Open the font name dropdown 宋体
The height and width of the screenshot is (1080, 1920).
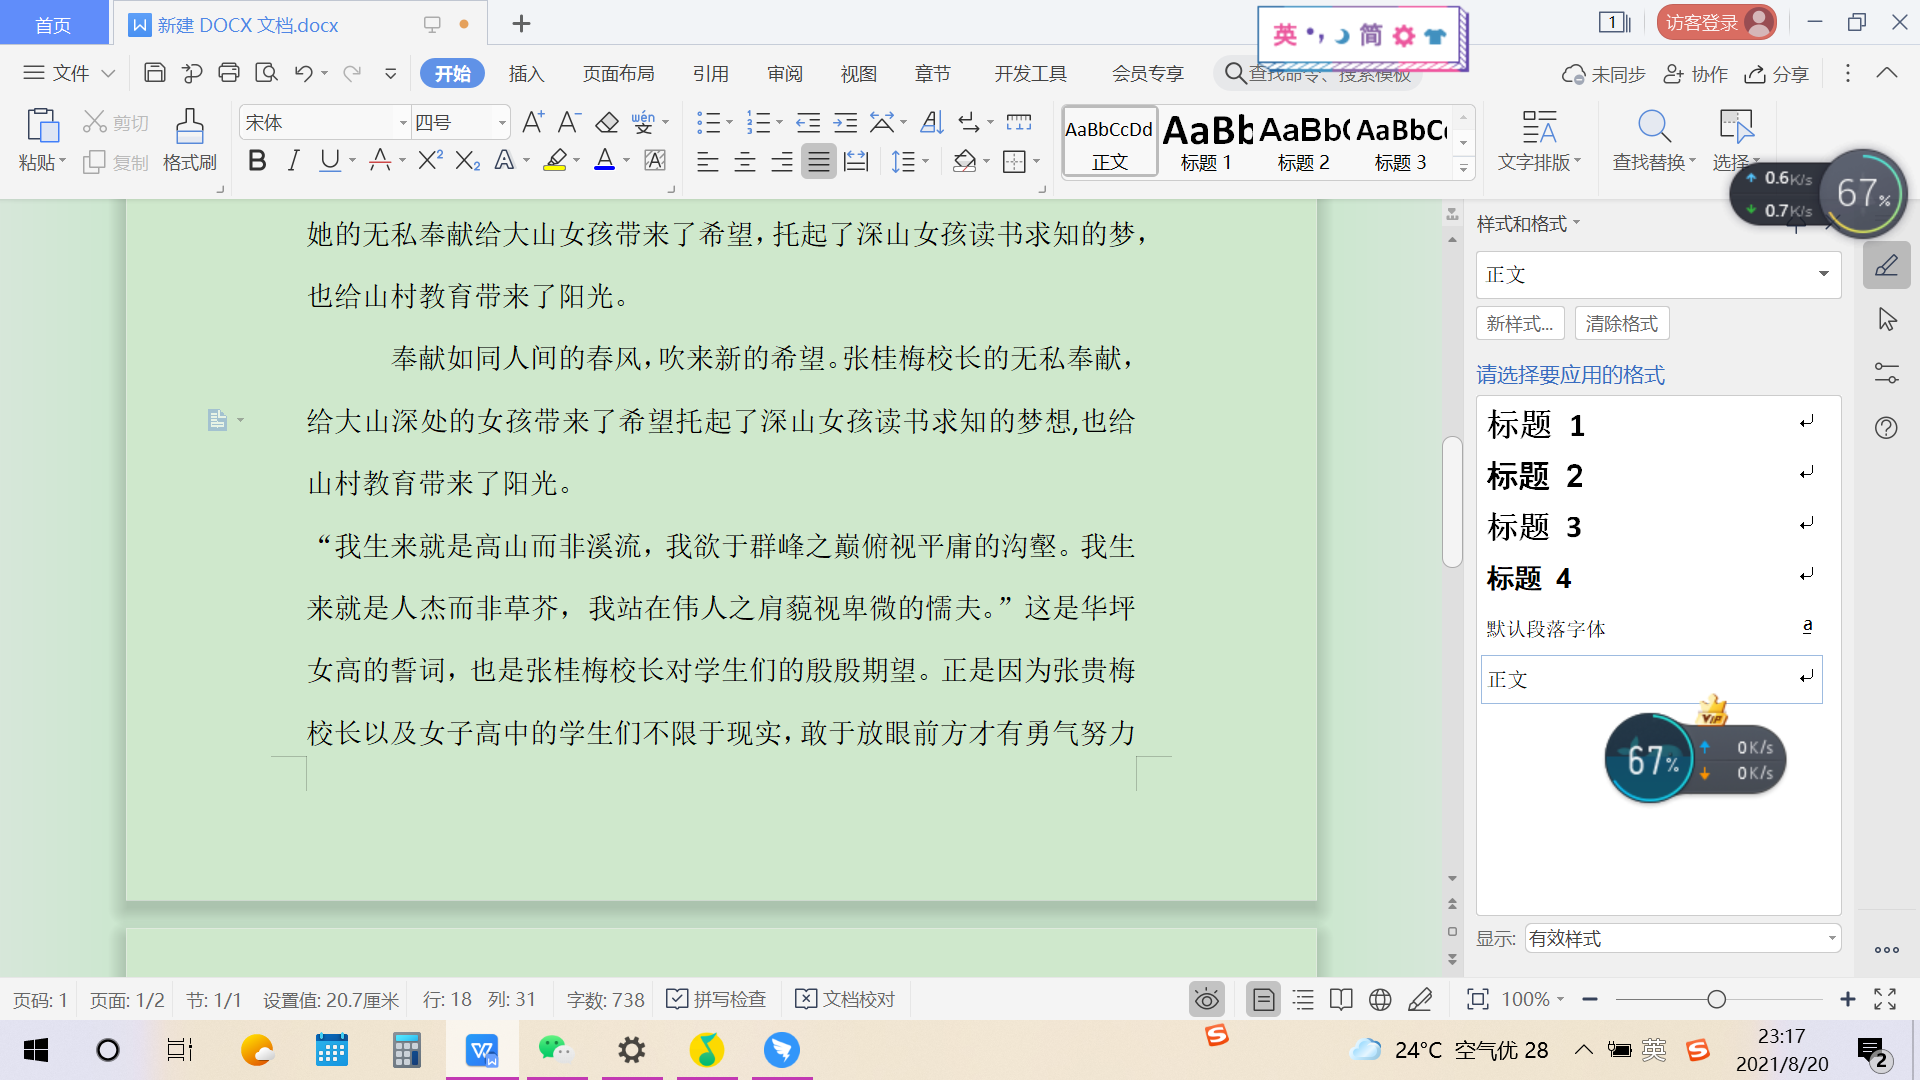click(x=403, y=123)
